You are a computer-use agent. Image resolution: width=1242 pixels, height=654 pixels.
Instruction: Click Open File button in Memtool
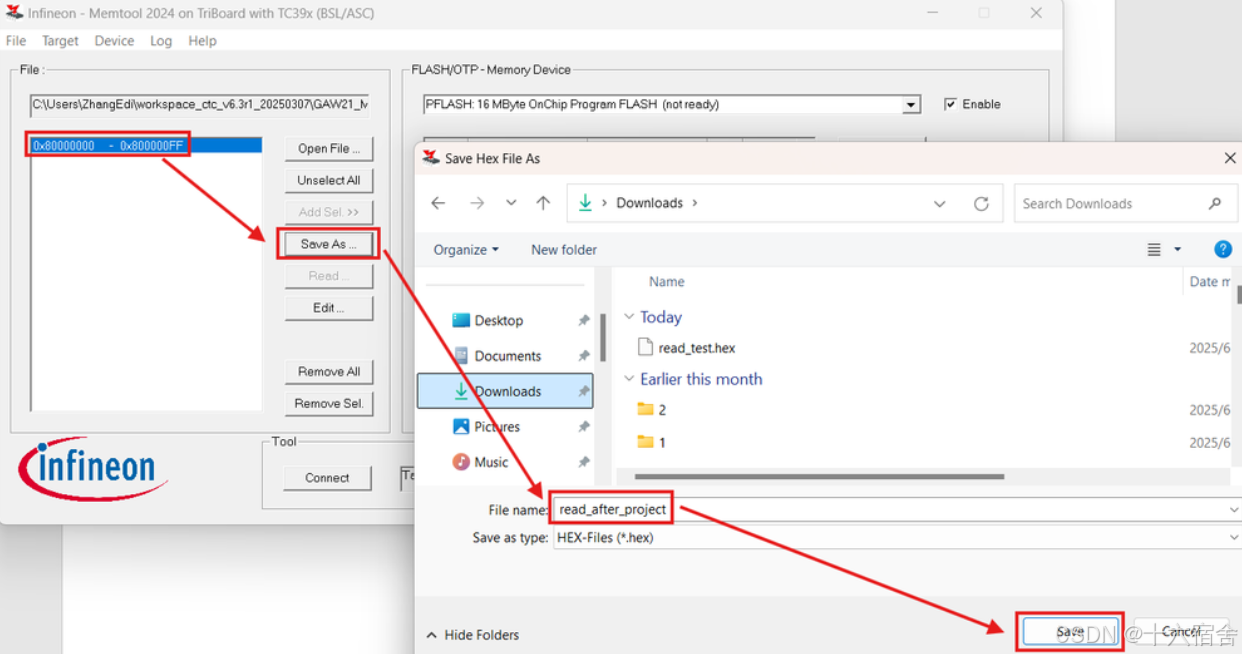pos(328,148)
